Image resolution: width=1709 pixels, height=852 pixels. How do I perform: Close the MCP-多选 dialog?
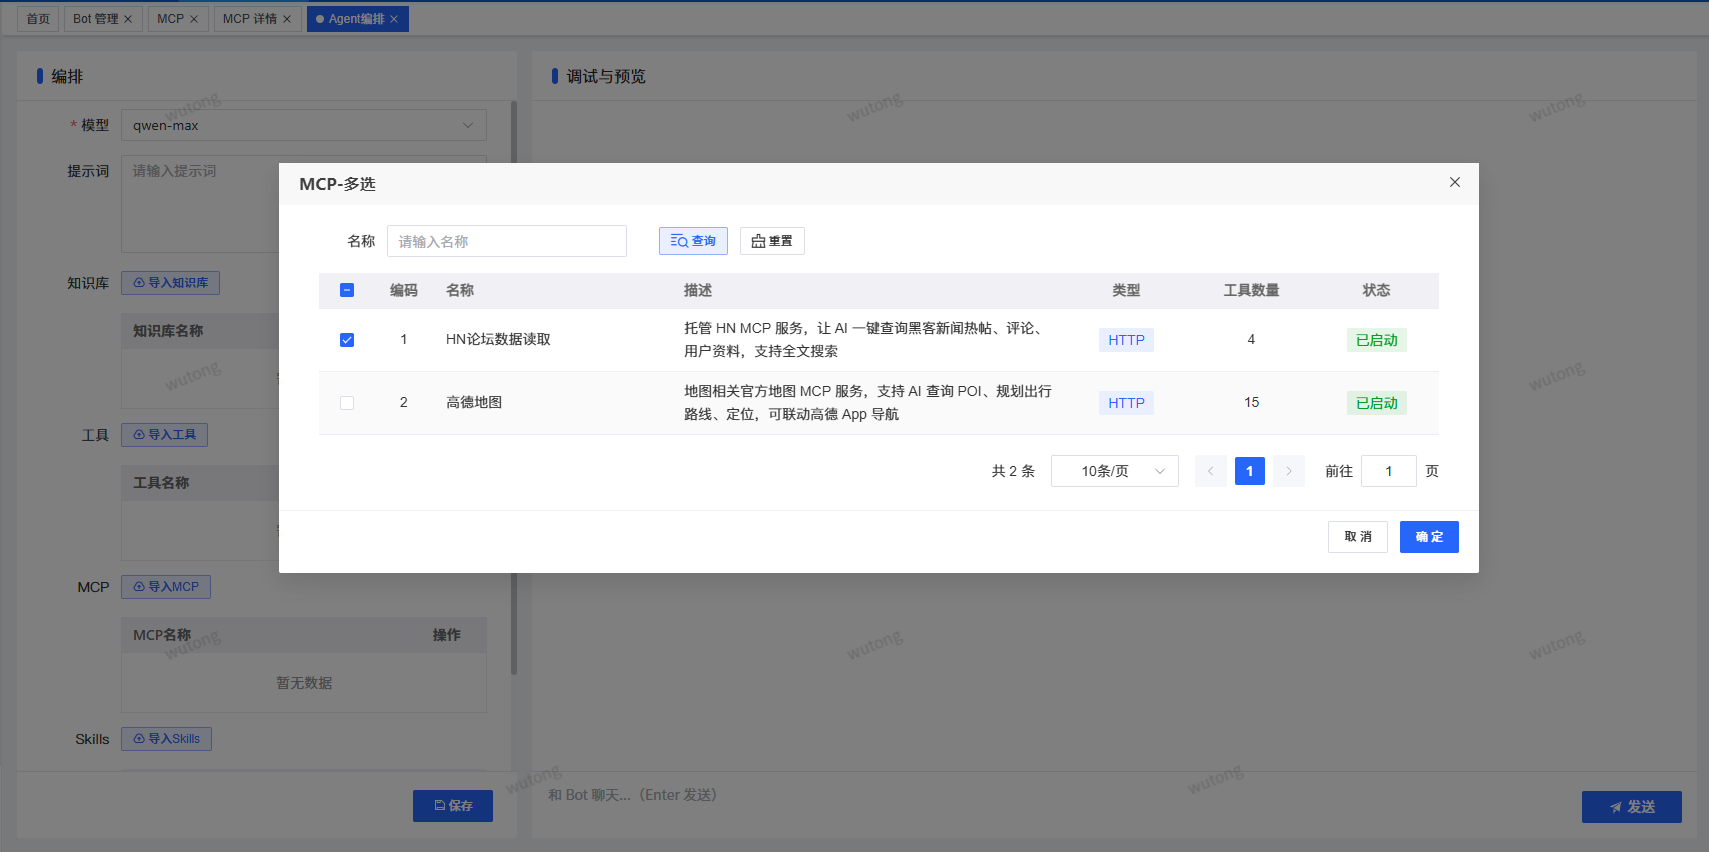coord(1454,182)
